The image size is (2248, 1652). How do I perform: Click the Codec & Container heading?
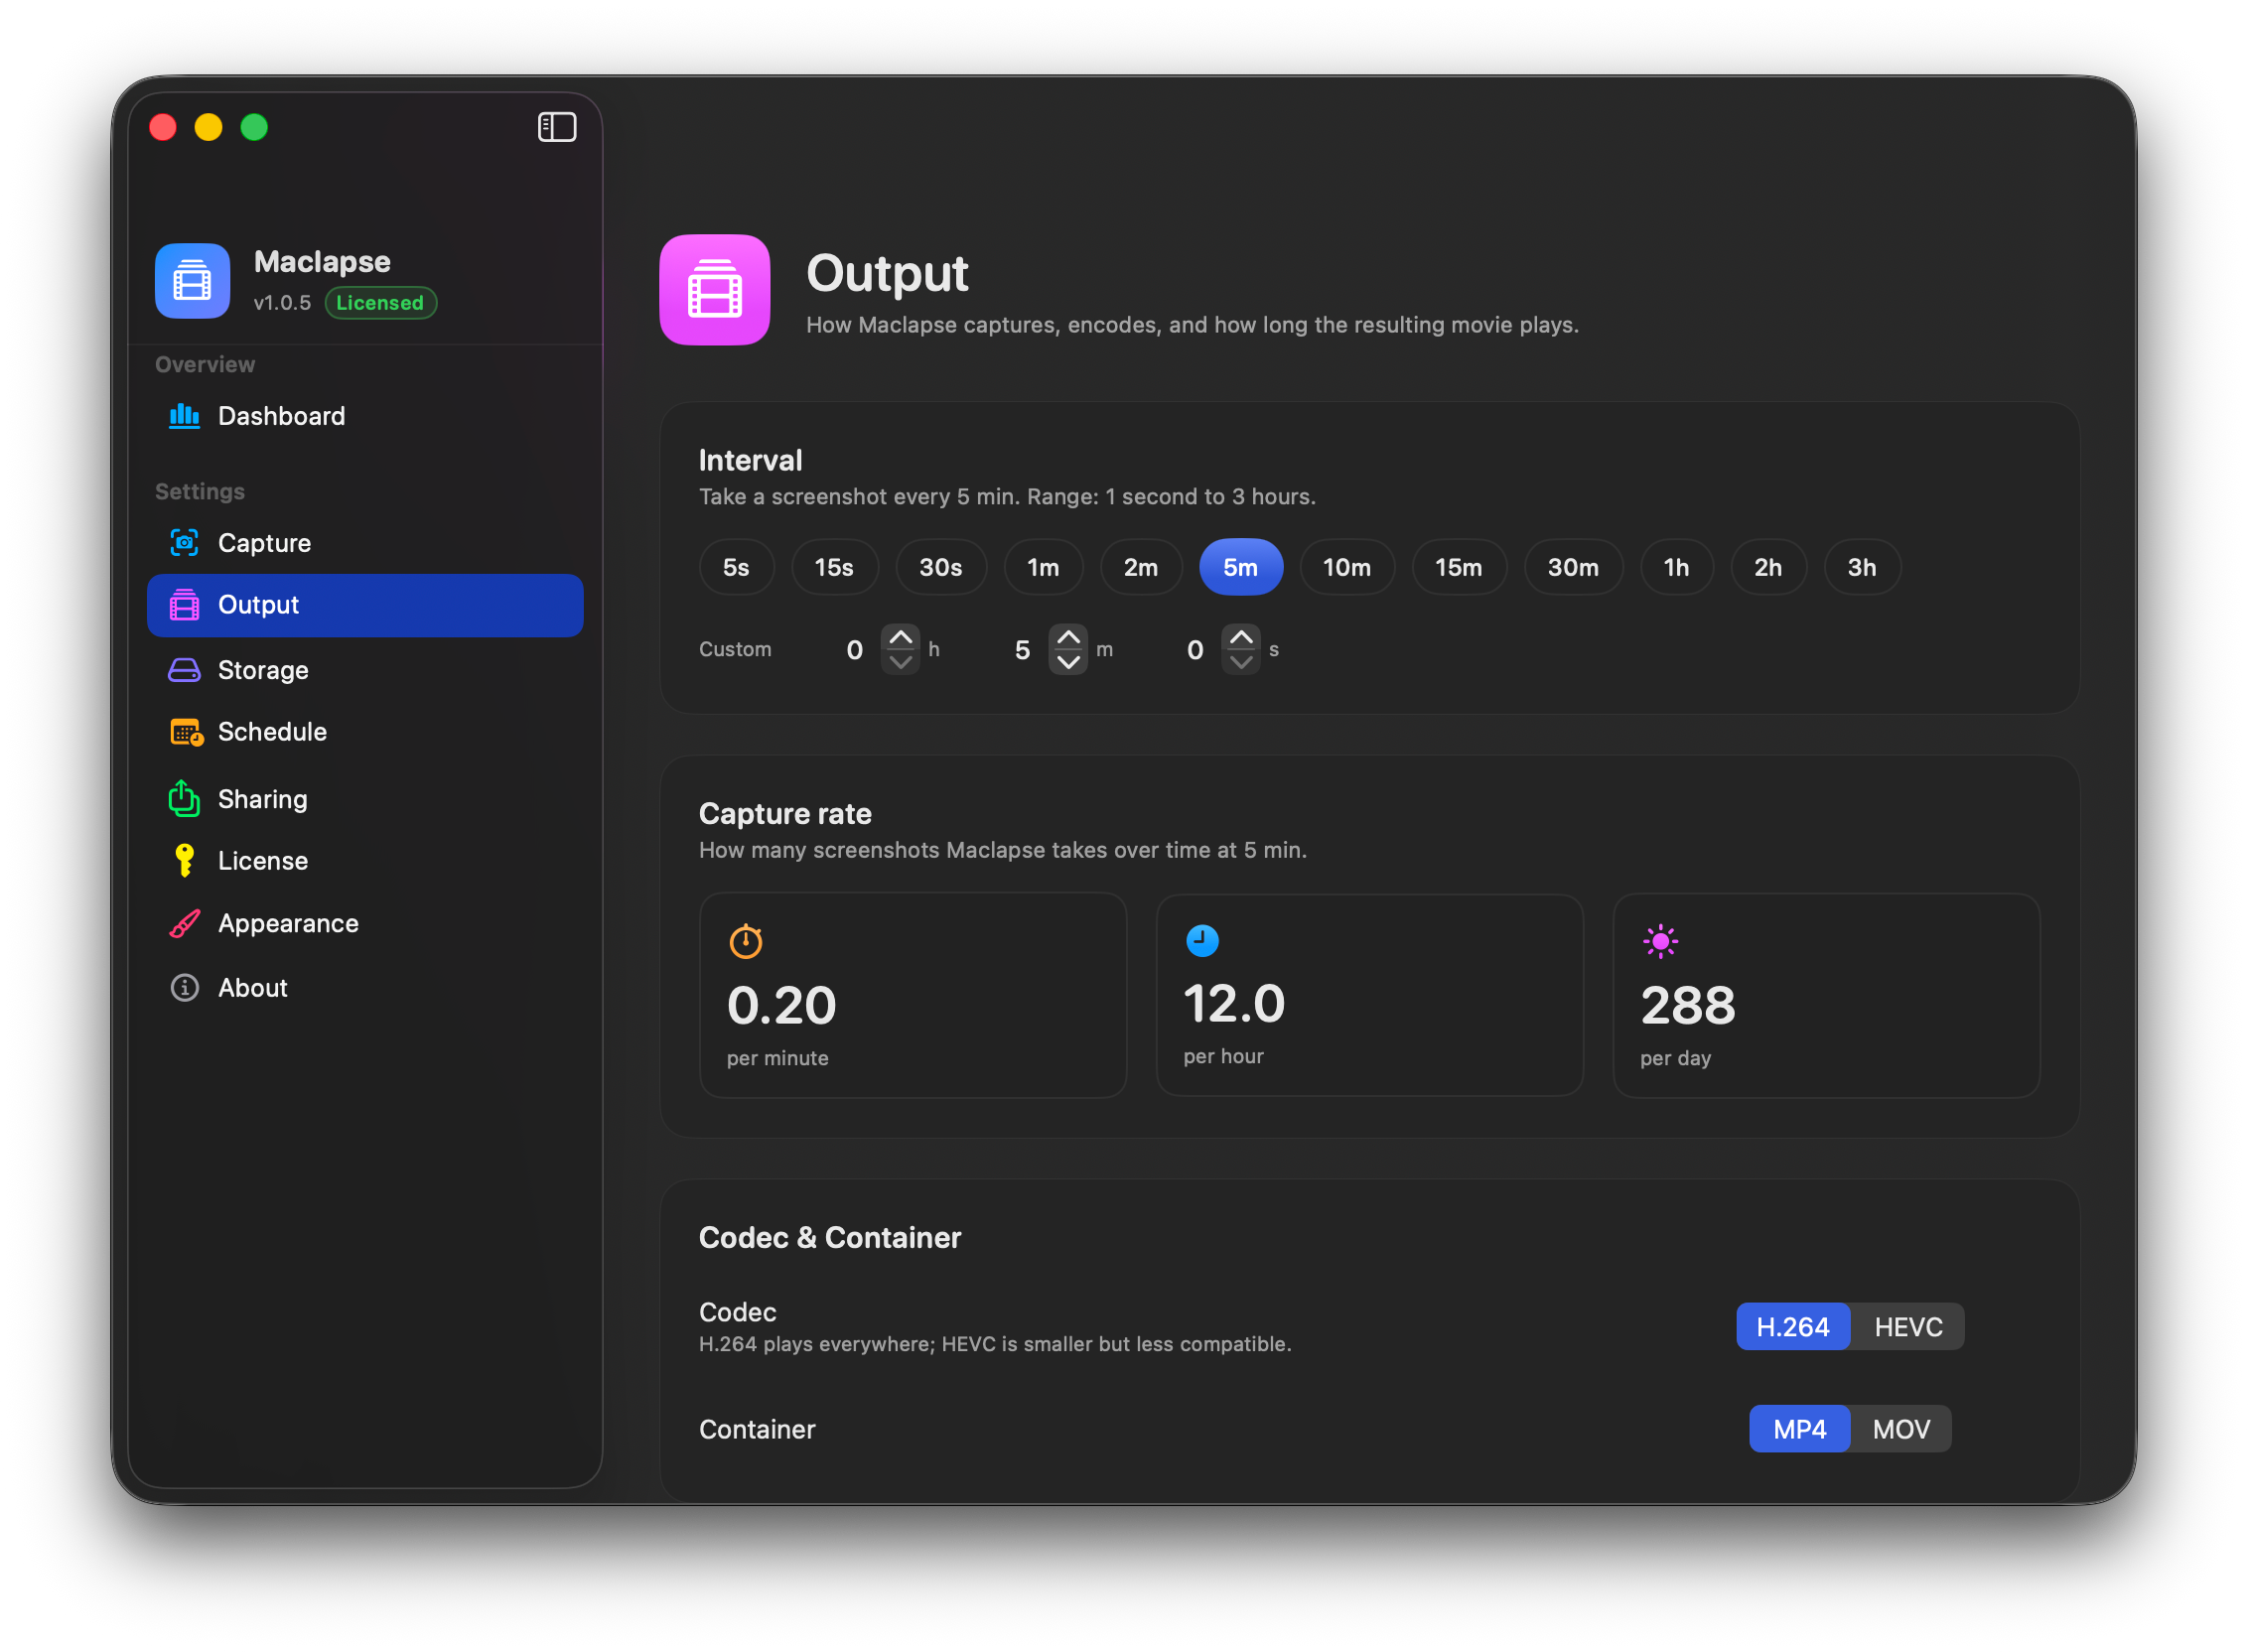pos(830,1238)
